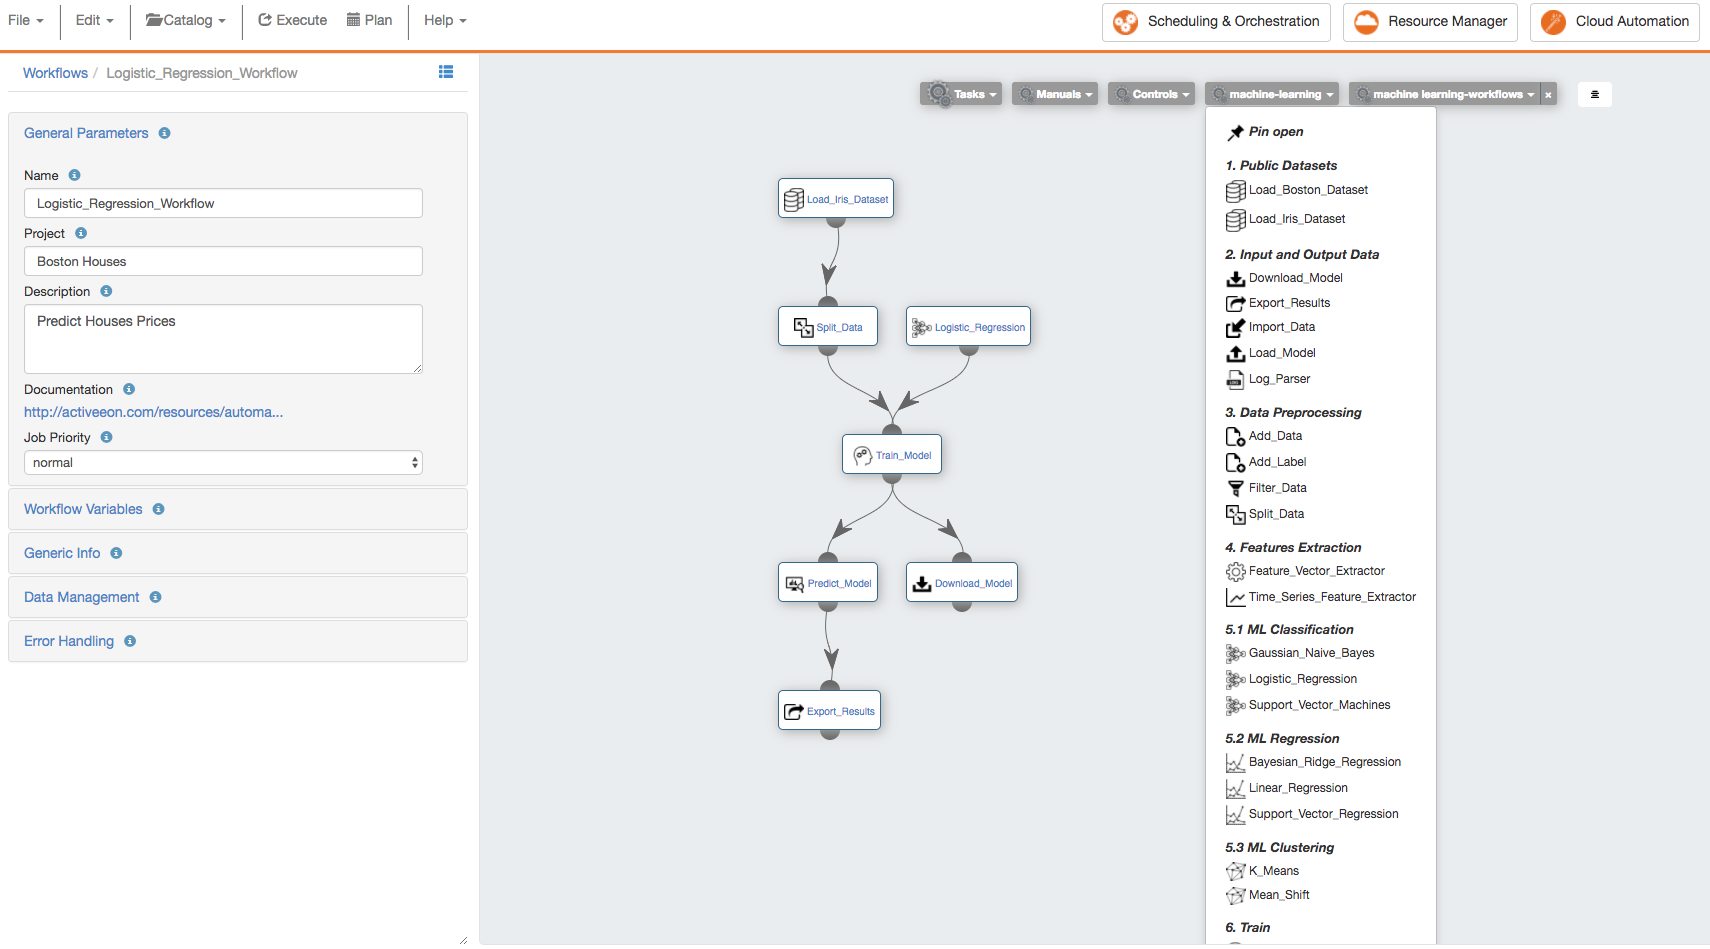Select the Logistic_Regression node on canvas
Image resolution: width=1710 pixels, height=949 pixels.
[968, 326]
